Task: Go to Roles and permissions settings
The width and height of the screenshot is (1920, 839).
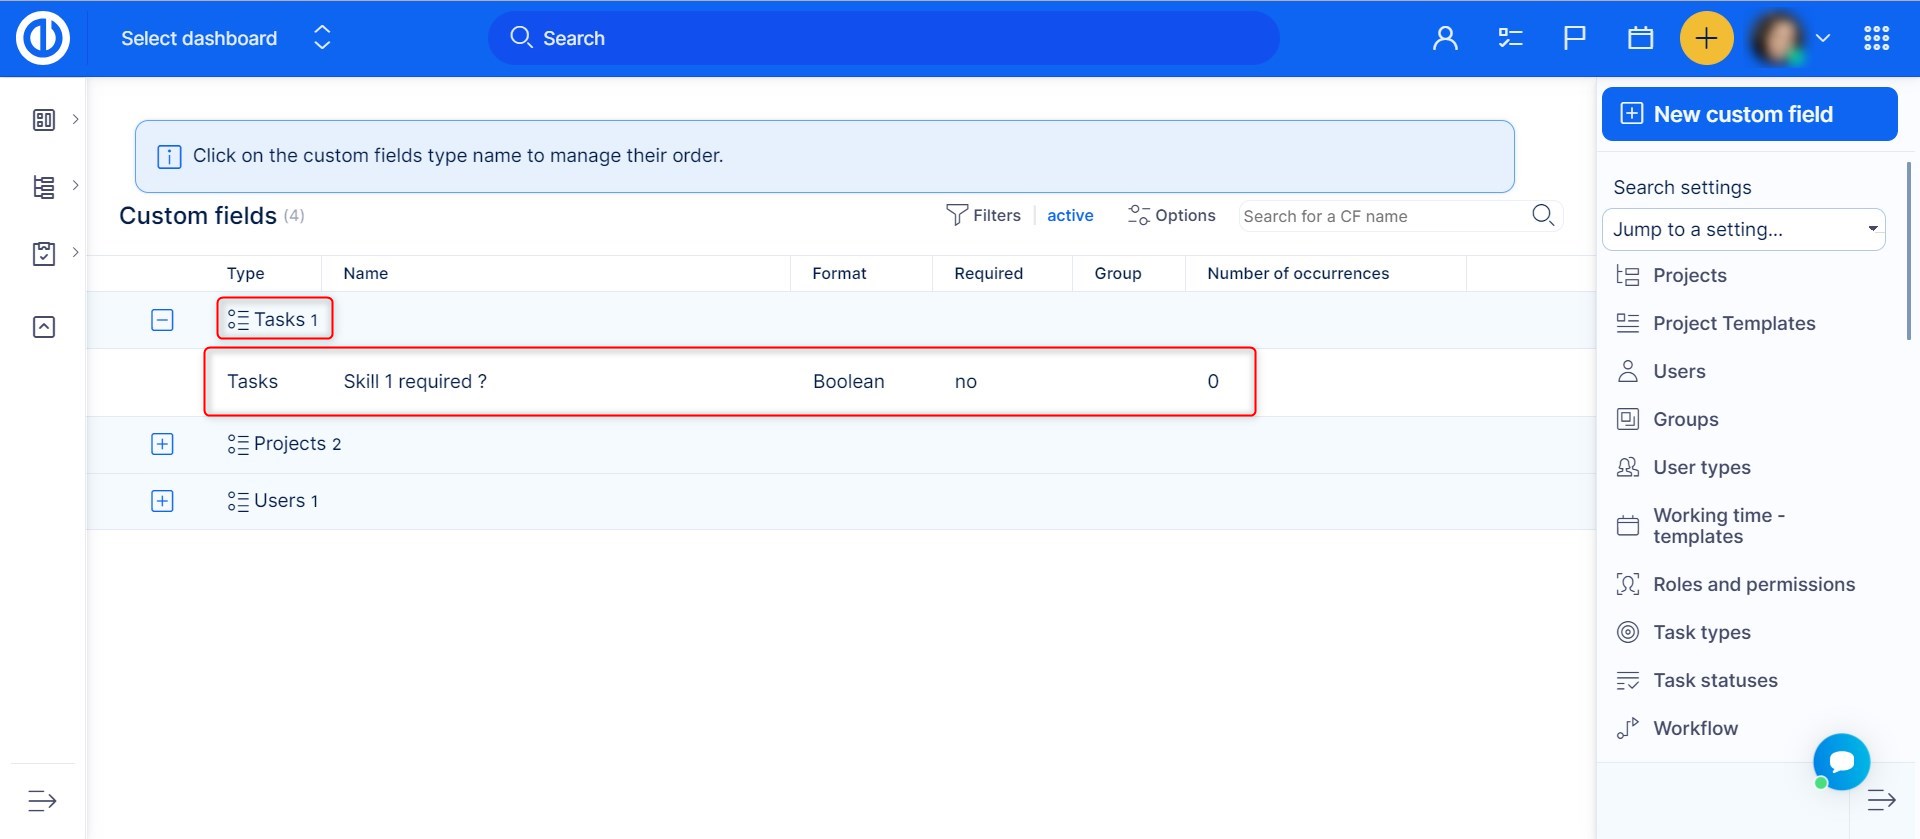Action: click(x=1753, y=585)
